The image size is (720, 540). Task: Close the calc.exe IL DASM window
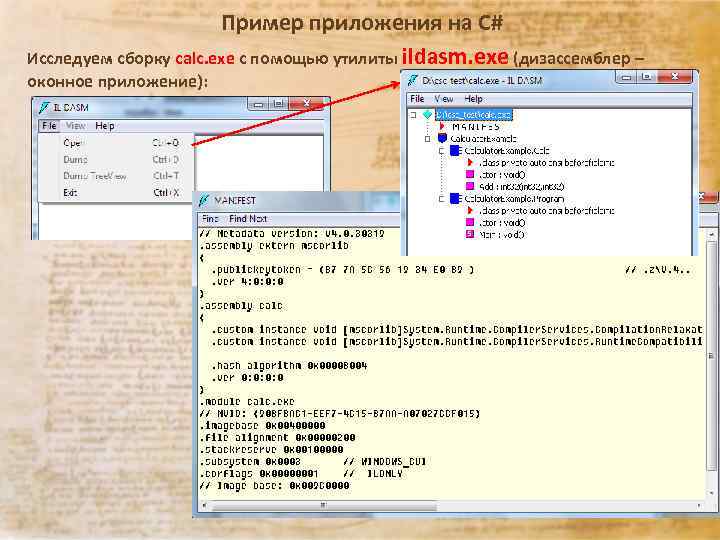tap(675, 77)
